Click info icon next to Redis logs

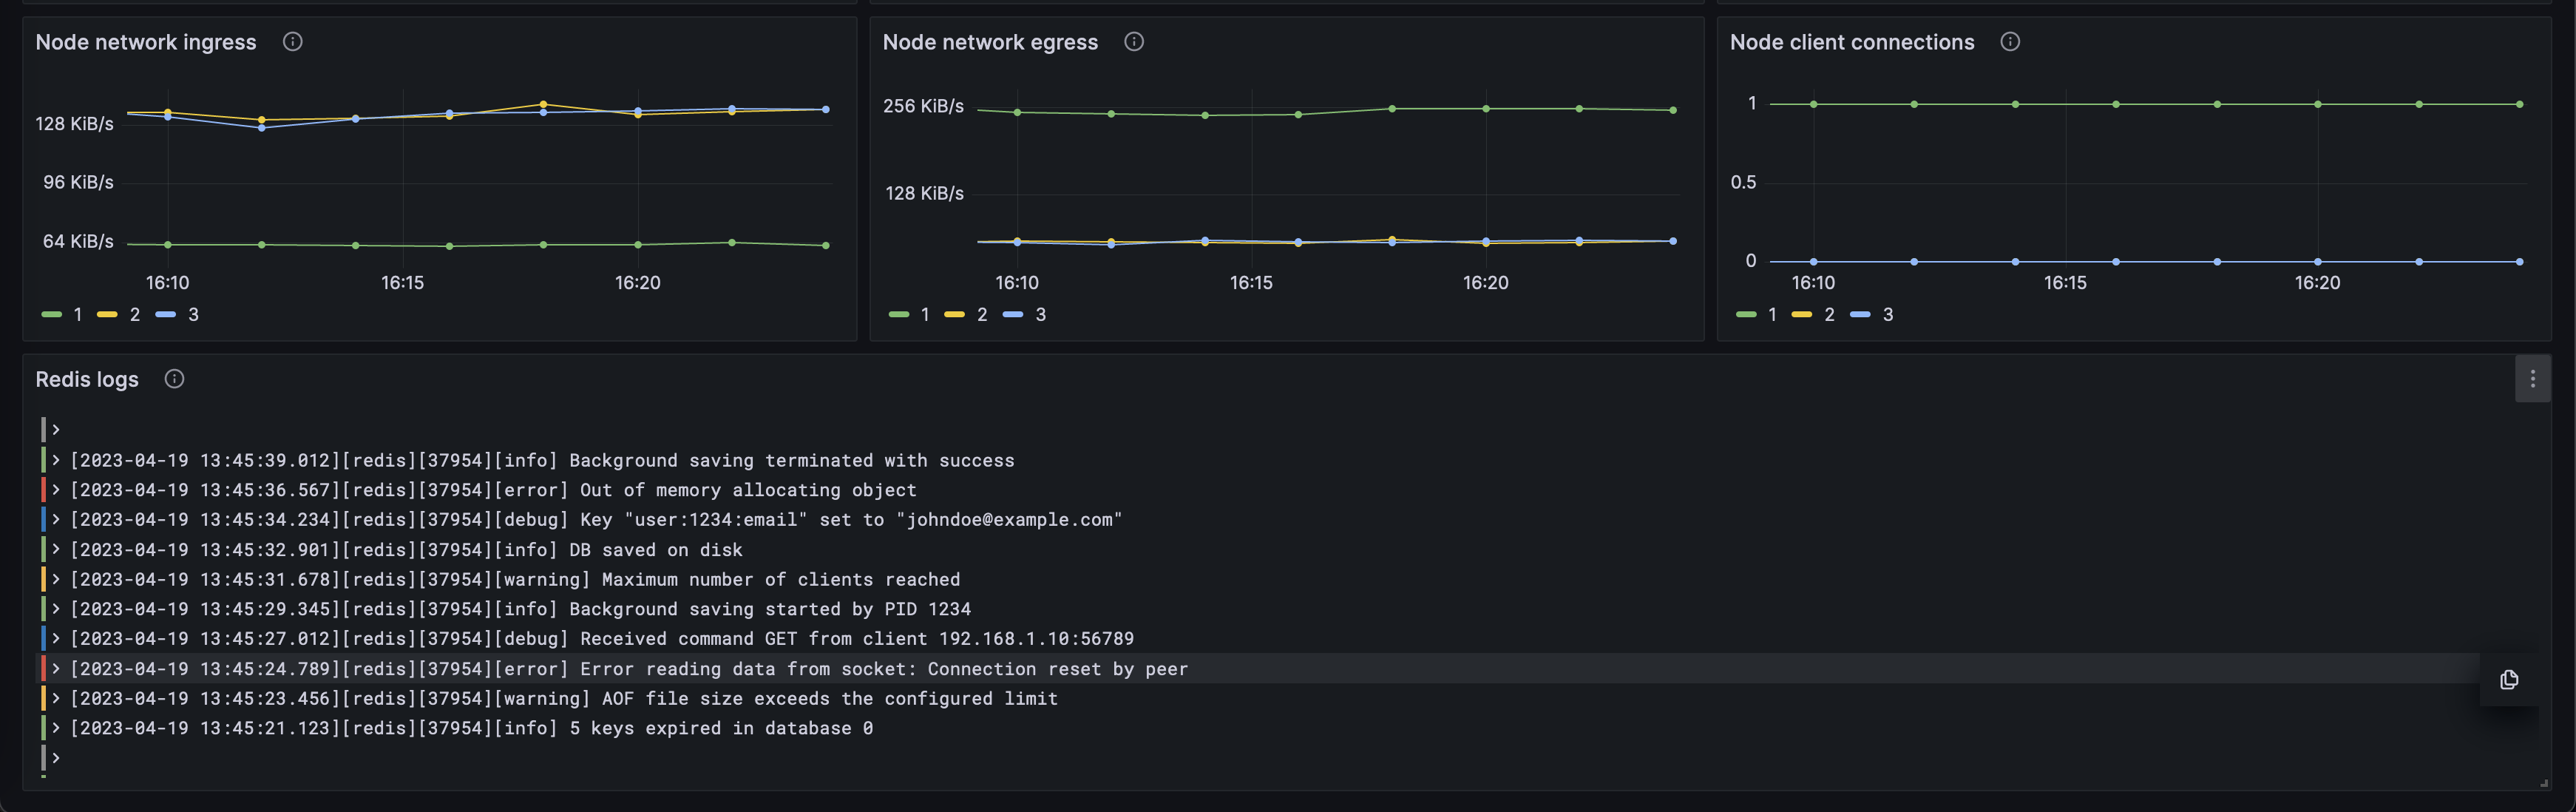(174, 379)
